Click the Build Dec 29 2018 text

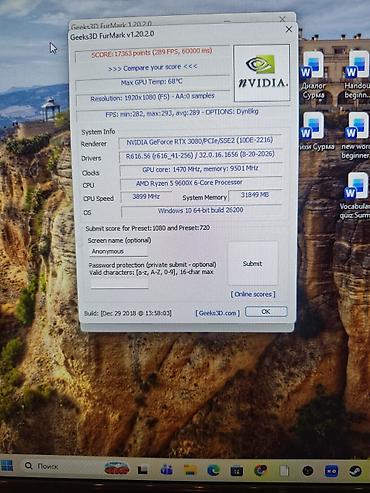[x=128, y=313]
